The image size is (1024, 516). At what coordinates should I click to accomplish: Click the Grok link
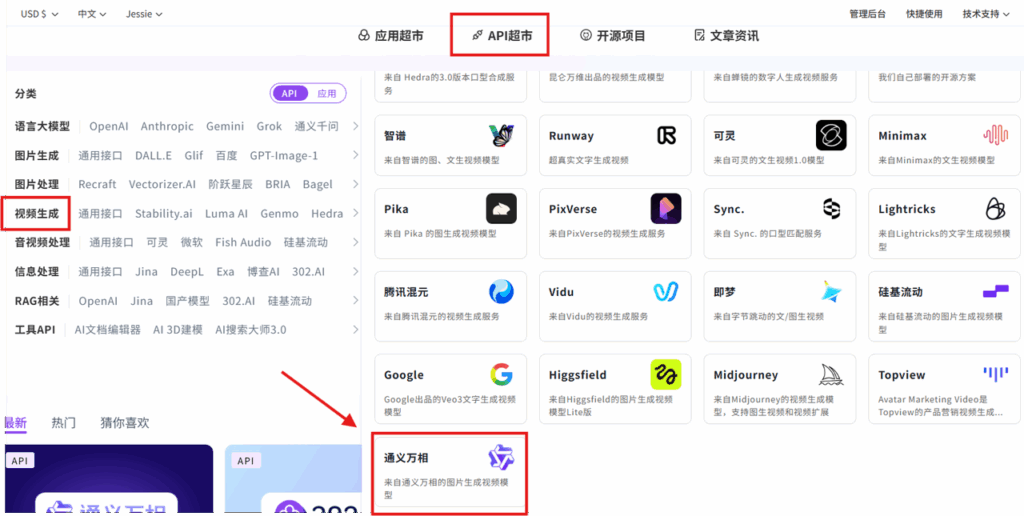(x=269, y=126)
